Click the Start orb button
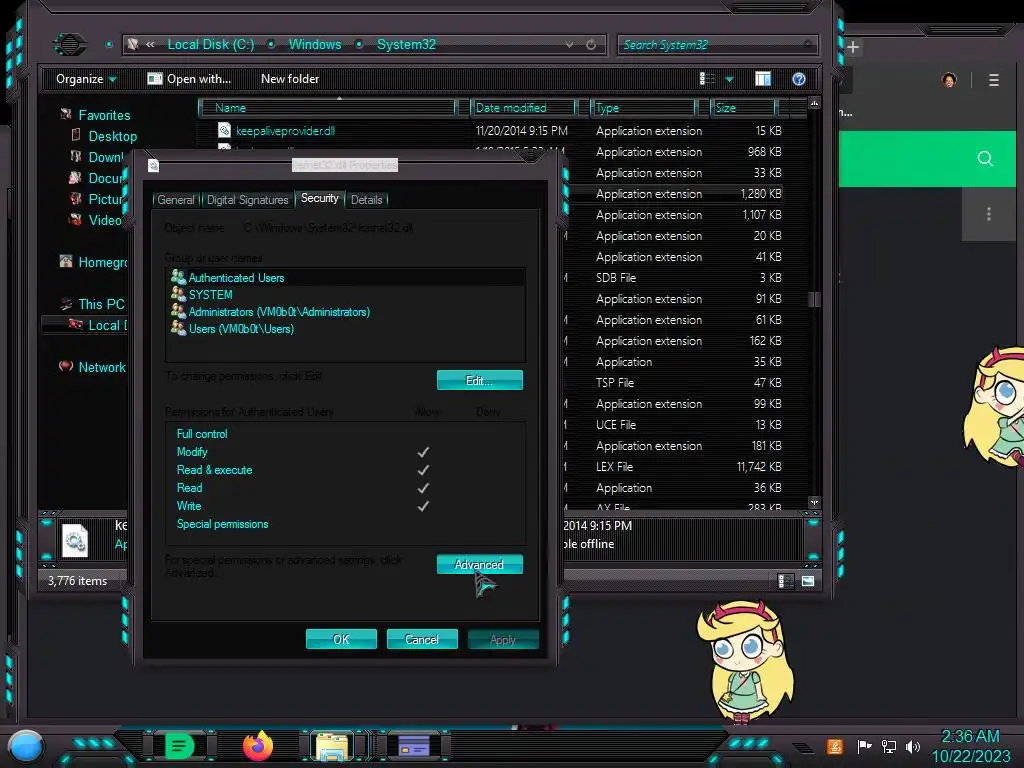1024x768 pixels. click(x=26, y=746)
